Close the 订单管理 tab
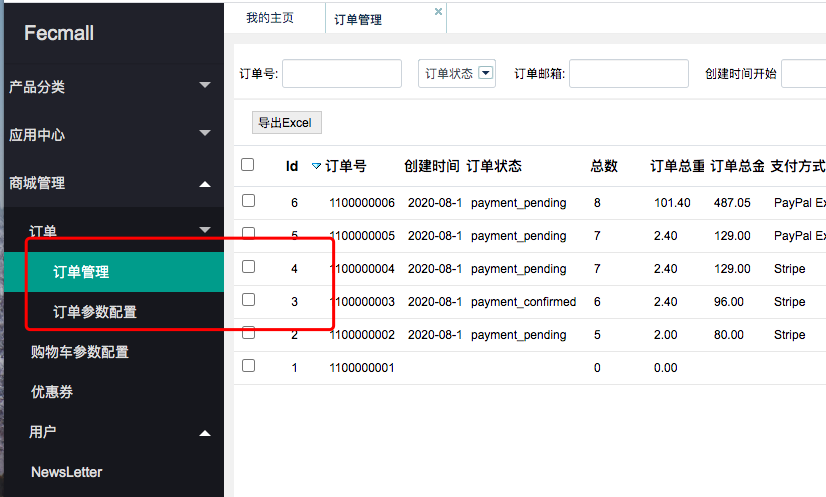 point(438,12)
